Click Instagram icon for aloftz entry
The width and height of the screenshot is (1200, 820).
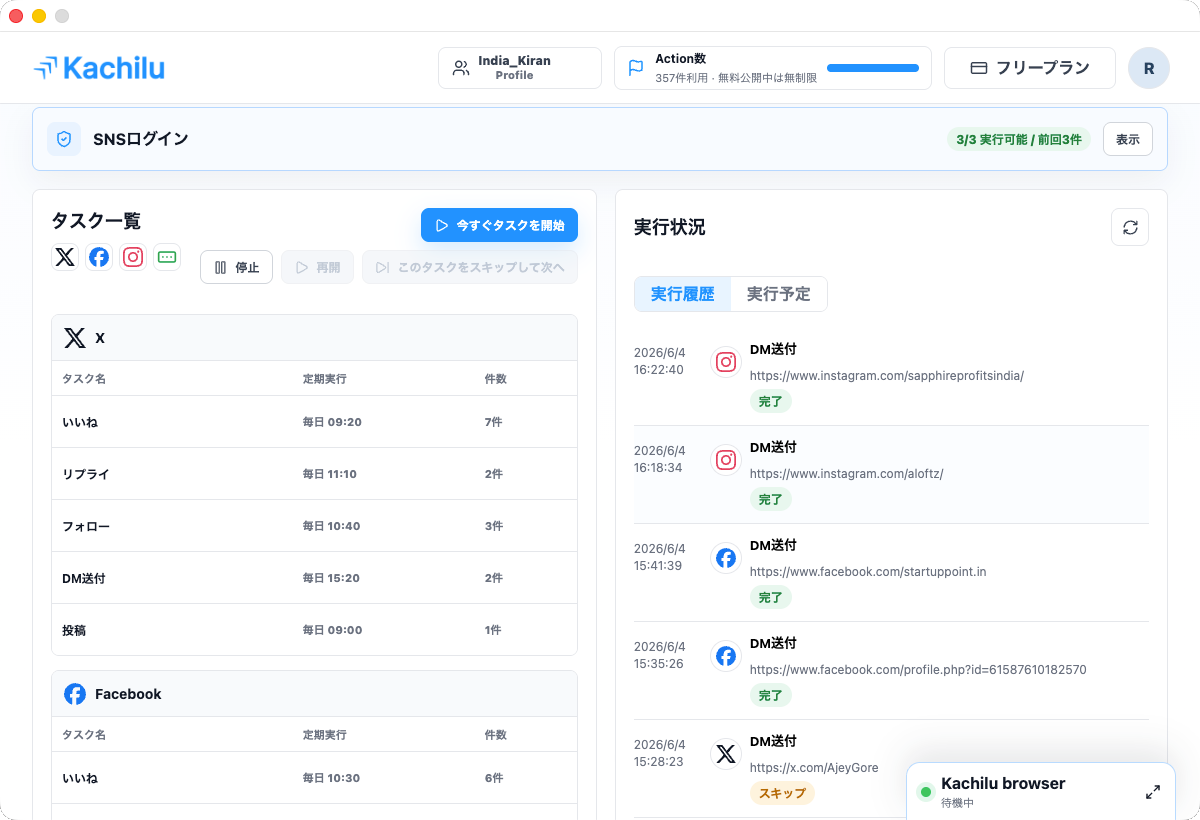point(726,460)
